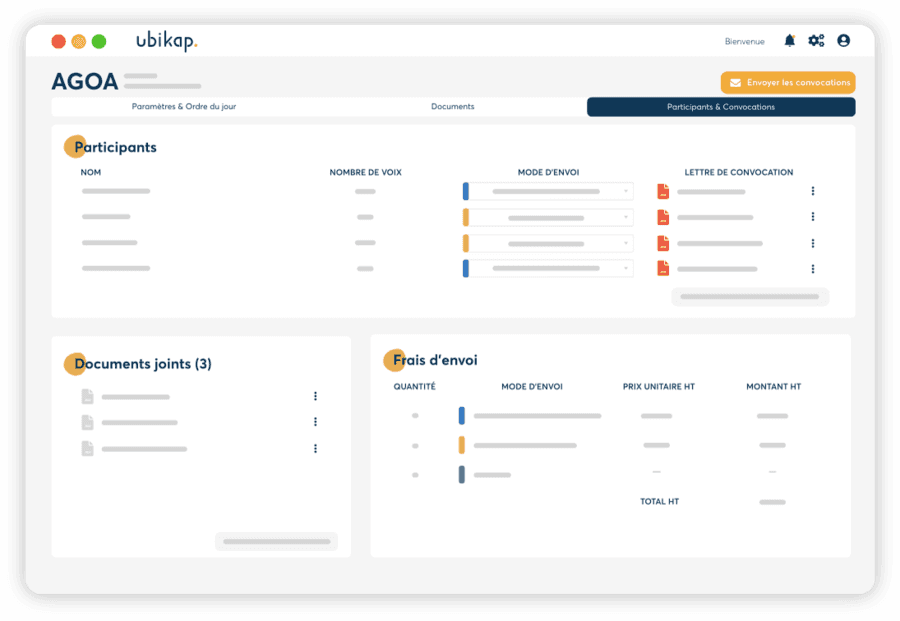The width and height of the screenshot is (900, 621).
Task: Open the Mode d'envoi dropdown on the fourth row
Action: [x=548, y=267]
